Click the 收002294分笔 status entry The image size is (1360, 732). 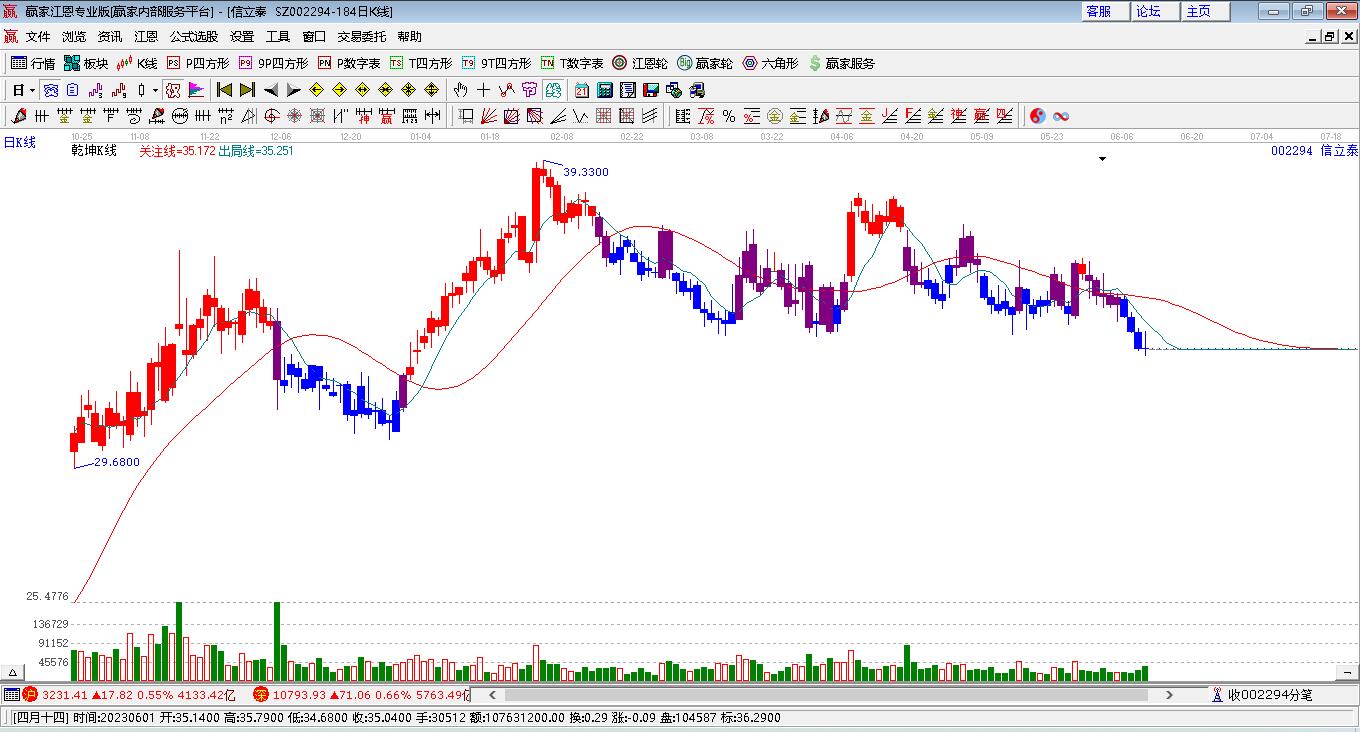(x=1262, y=694)
